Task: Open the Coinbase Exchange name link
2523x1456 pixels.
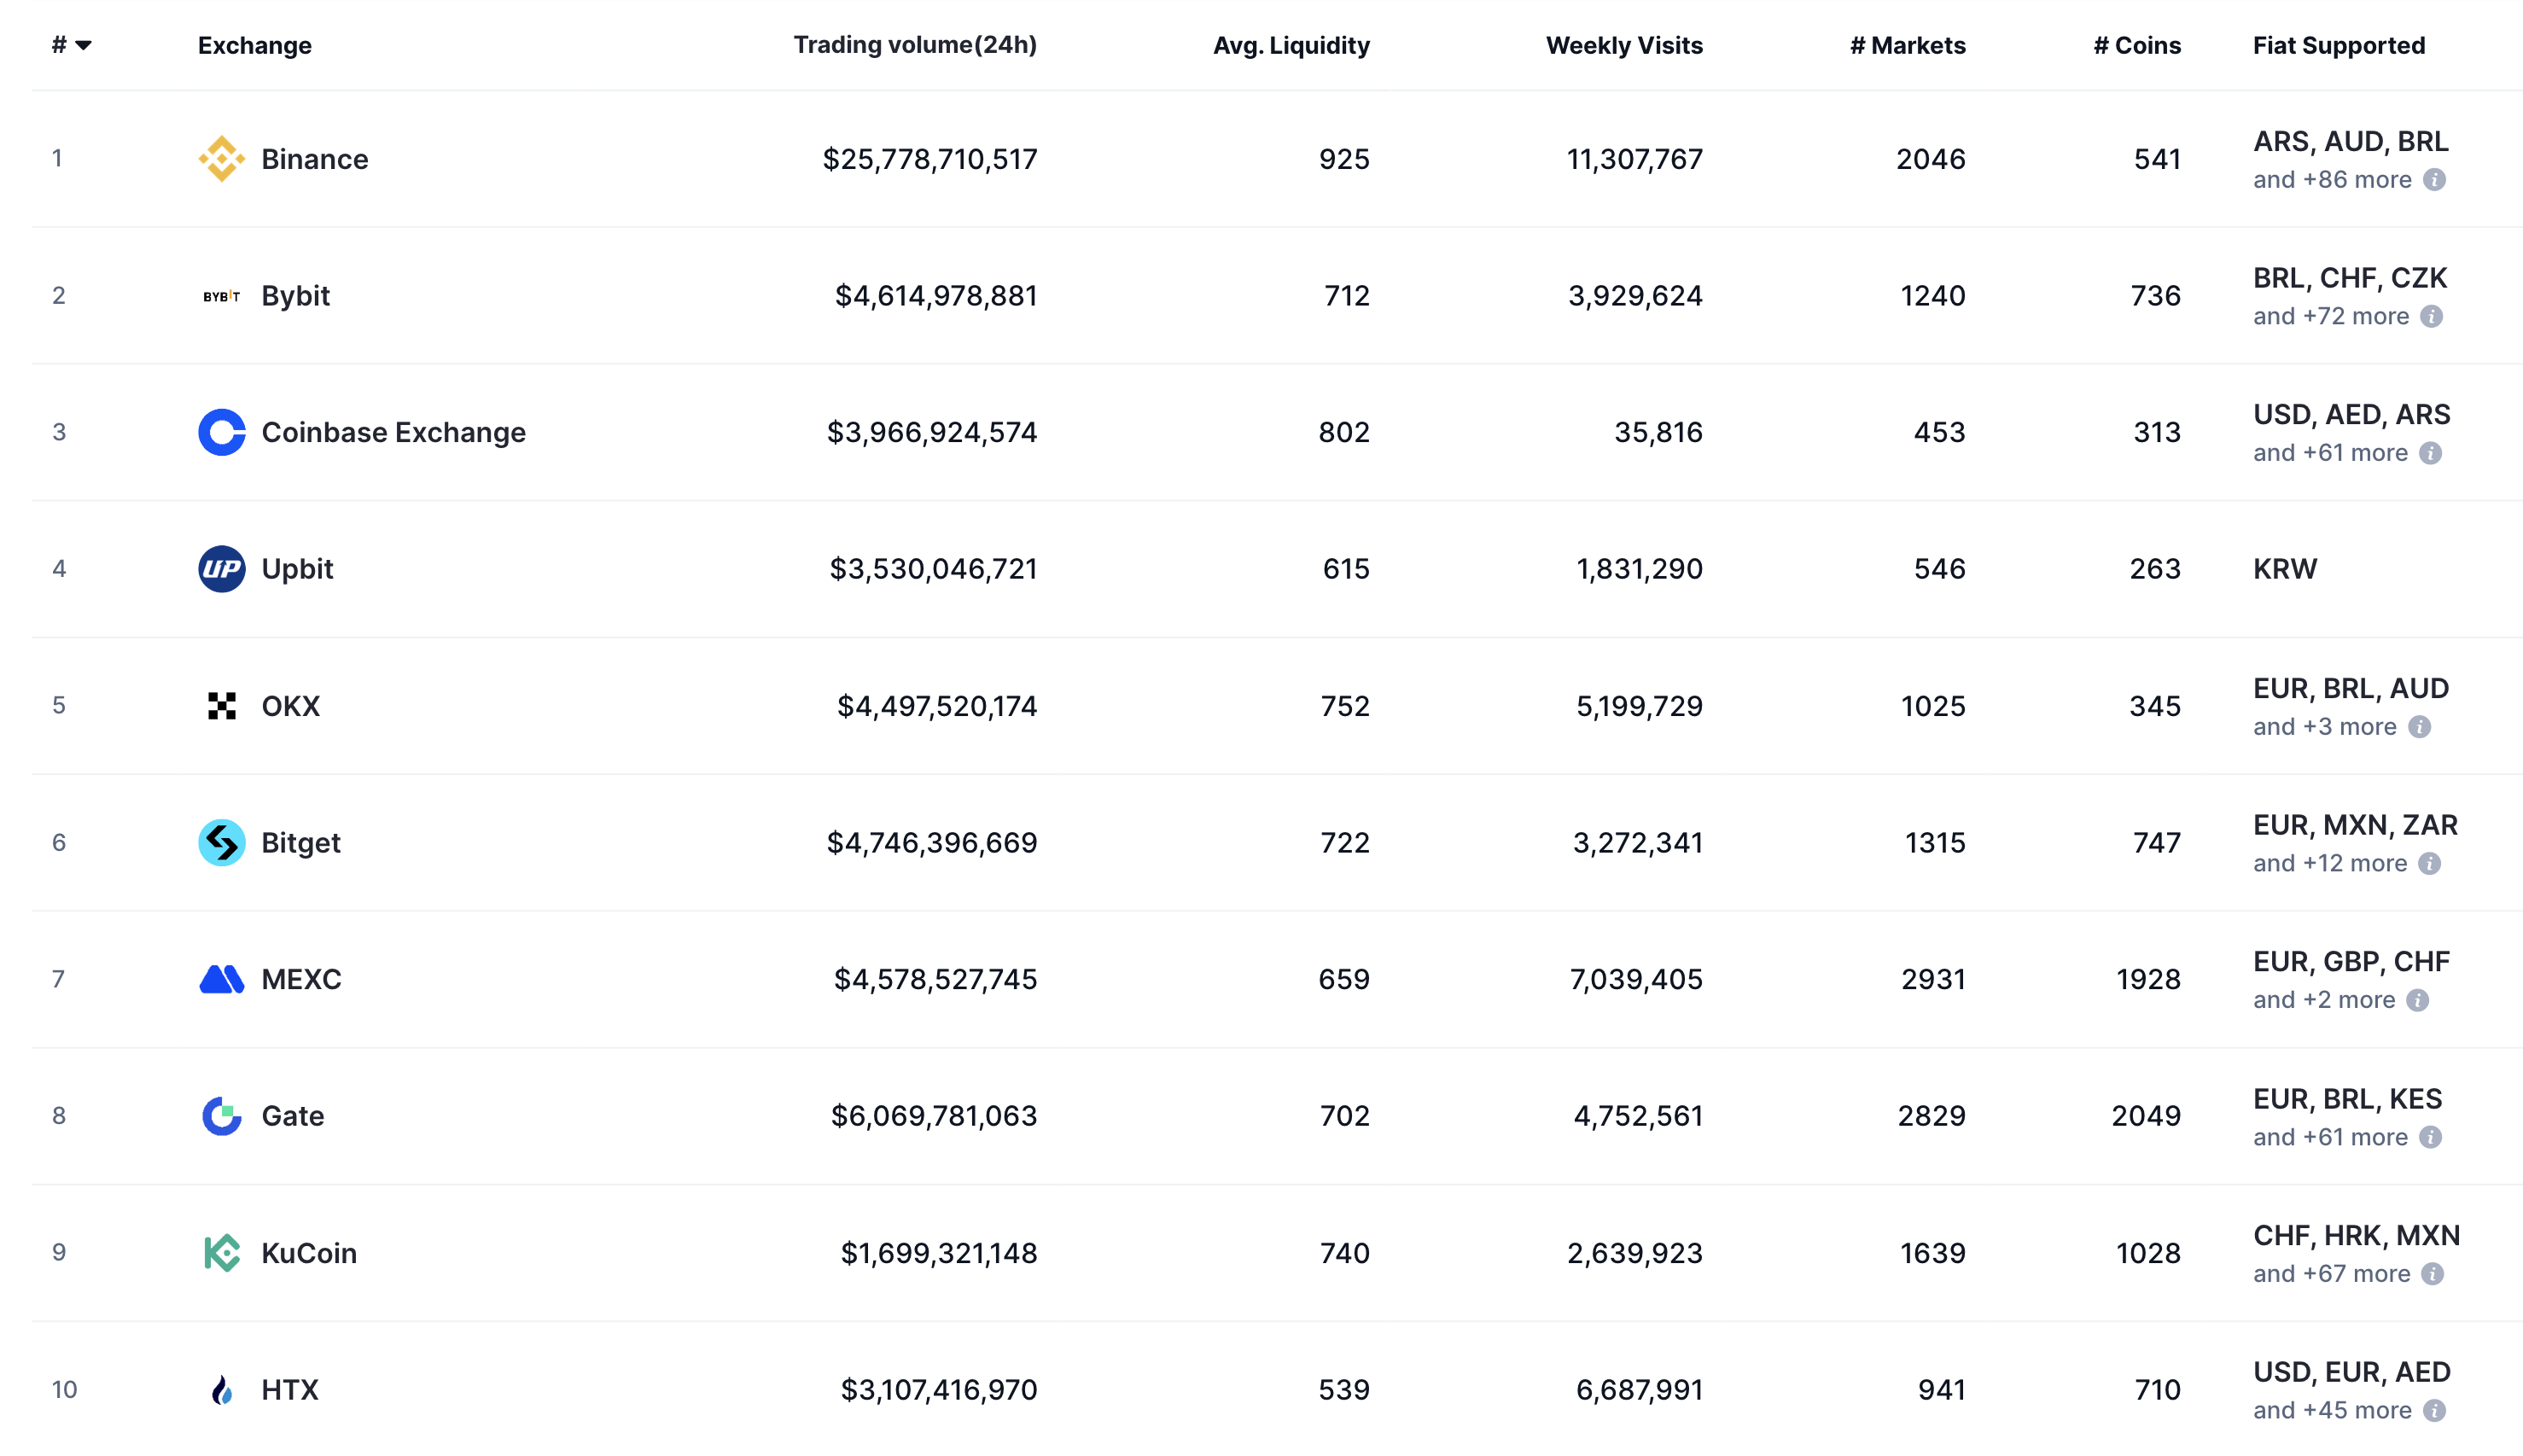Action: tap(393, 432)
